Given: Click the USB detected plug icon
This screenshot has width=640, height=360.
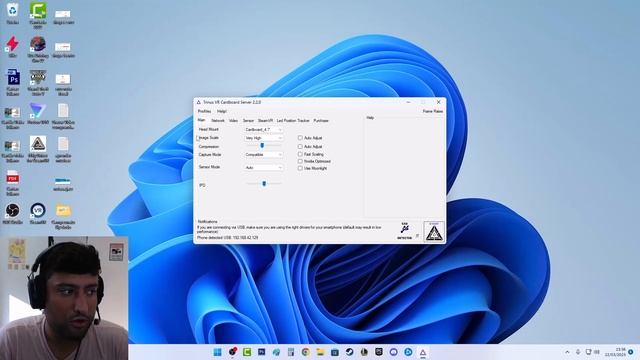Looking at the screenshot, I should click(404, 231).
